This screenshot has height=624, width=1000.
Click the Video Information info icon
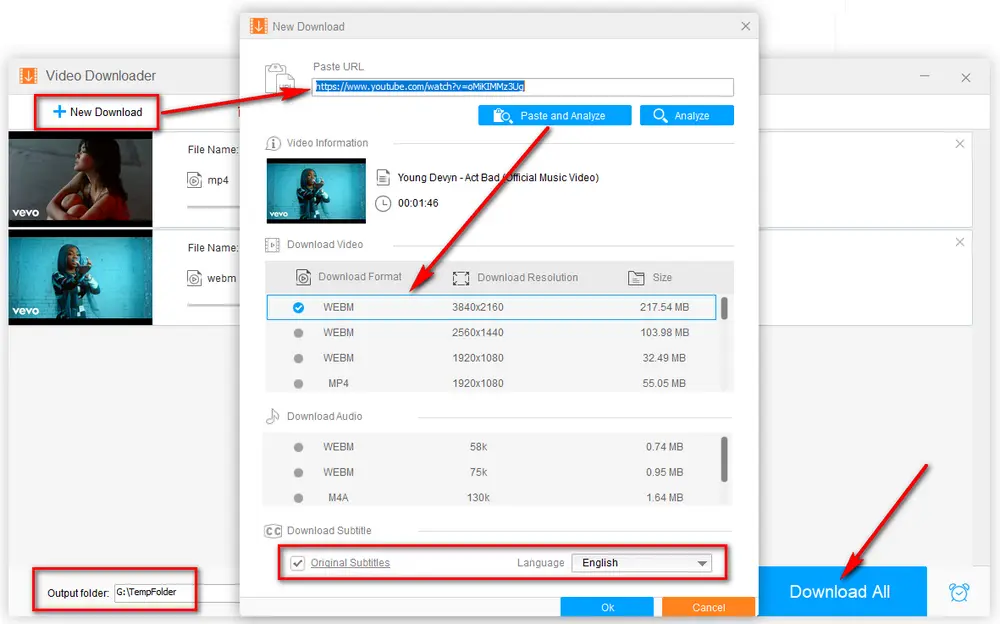[273, 143]
